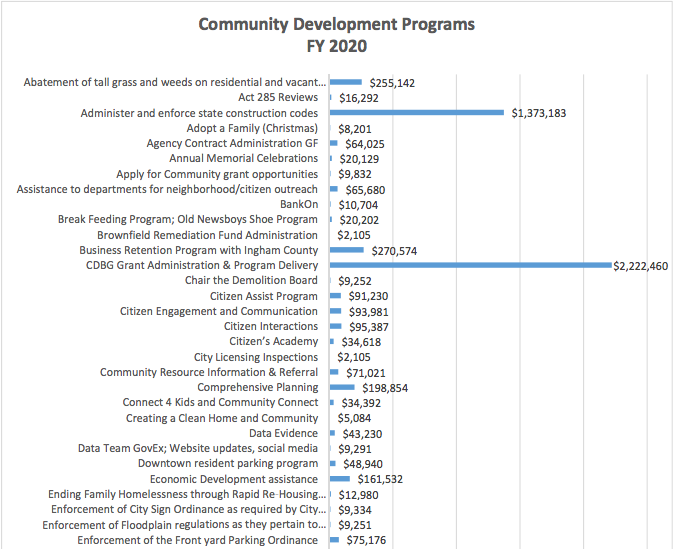Select Enforcement of the Front yard Parking Ordinance
Viewport: 674px width, 549px height.
[197, 540]
